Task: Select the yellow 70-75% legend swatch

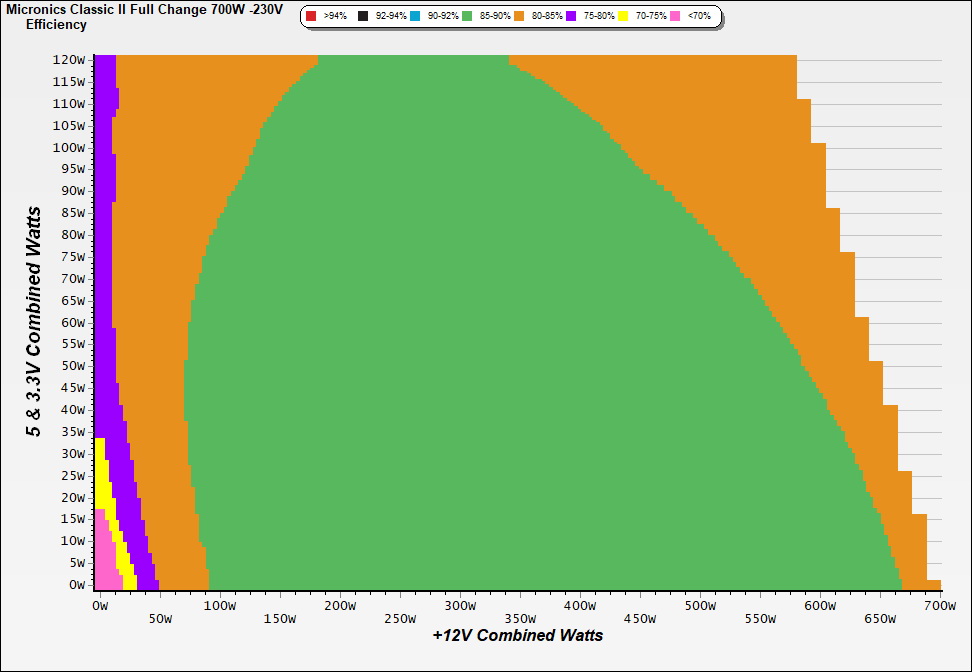Action: pyautogui.click(x=623, y=17)
